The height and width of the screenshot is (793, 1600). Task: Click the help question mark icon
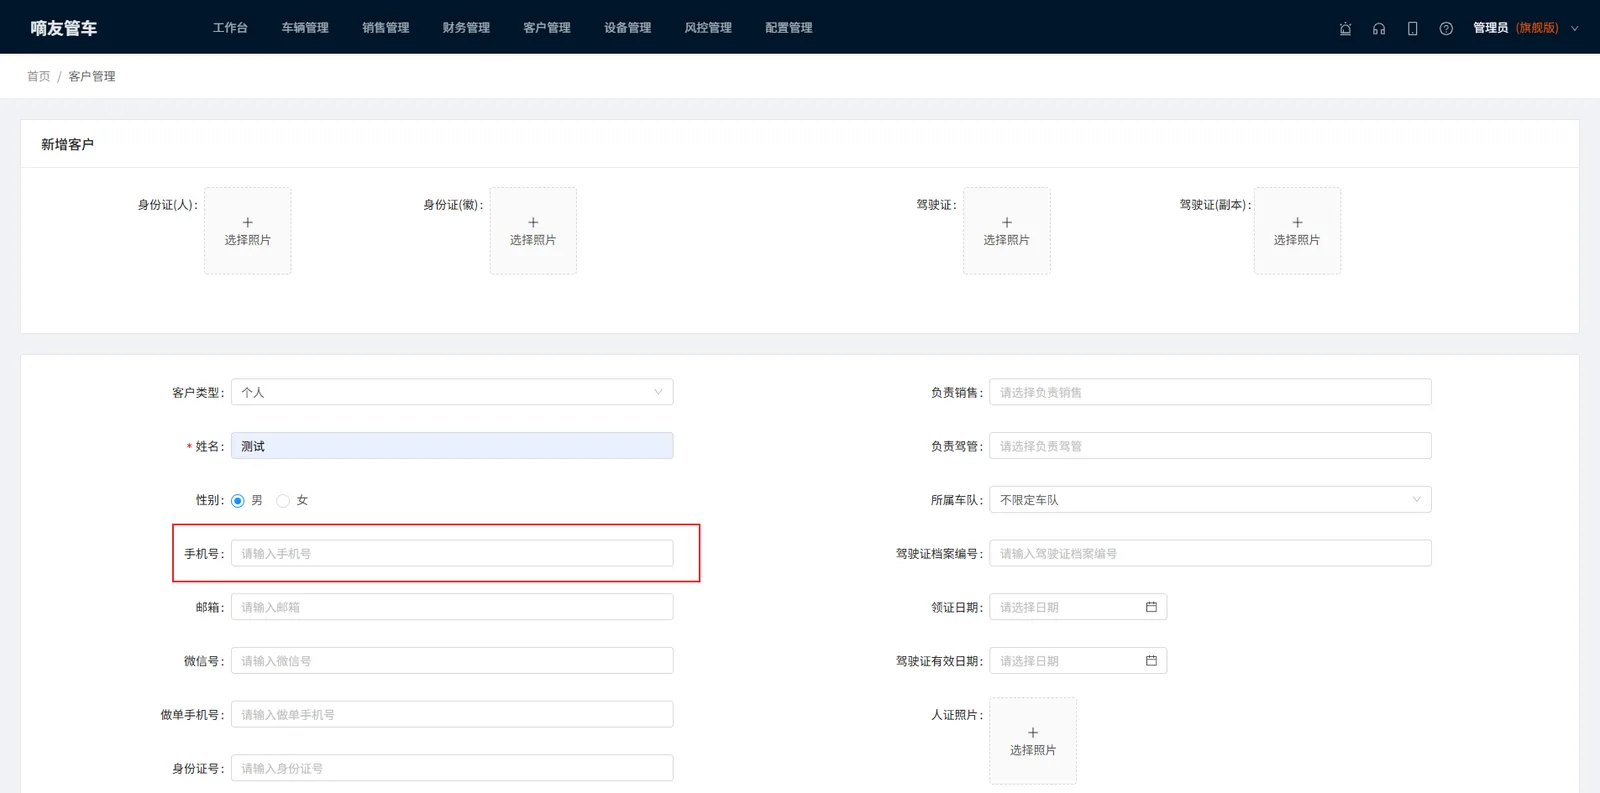coord(1446,28)
